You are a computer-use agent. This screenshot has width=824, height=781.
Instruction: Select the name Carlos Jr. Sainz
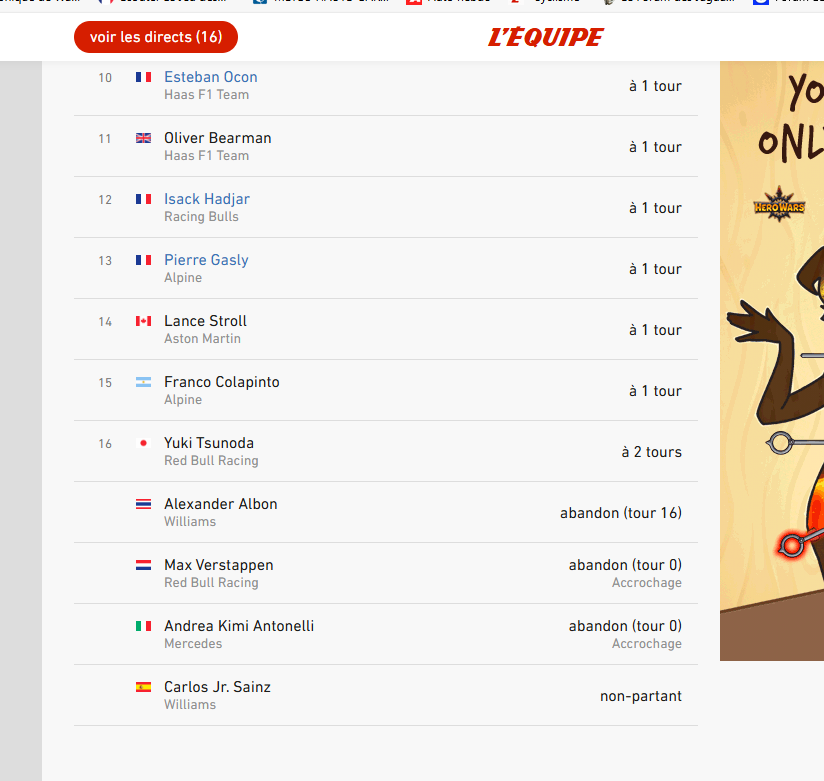tap(217, 686)
